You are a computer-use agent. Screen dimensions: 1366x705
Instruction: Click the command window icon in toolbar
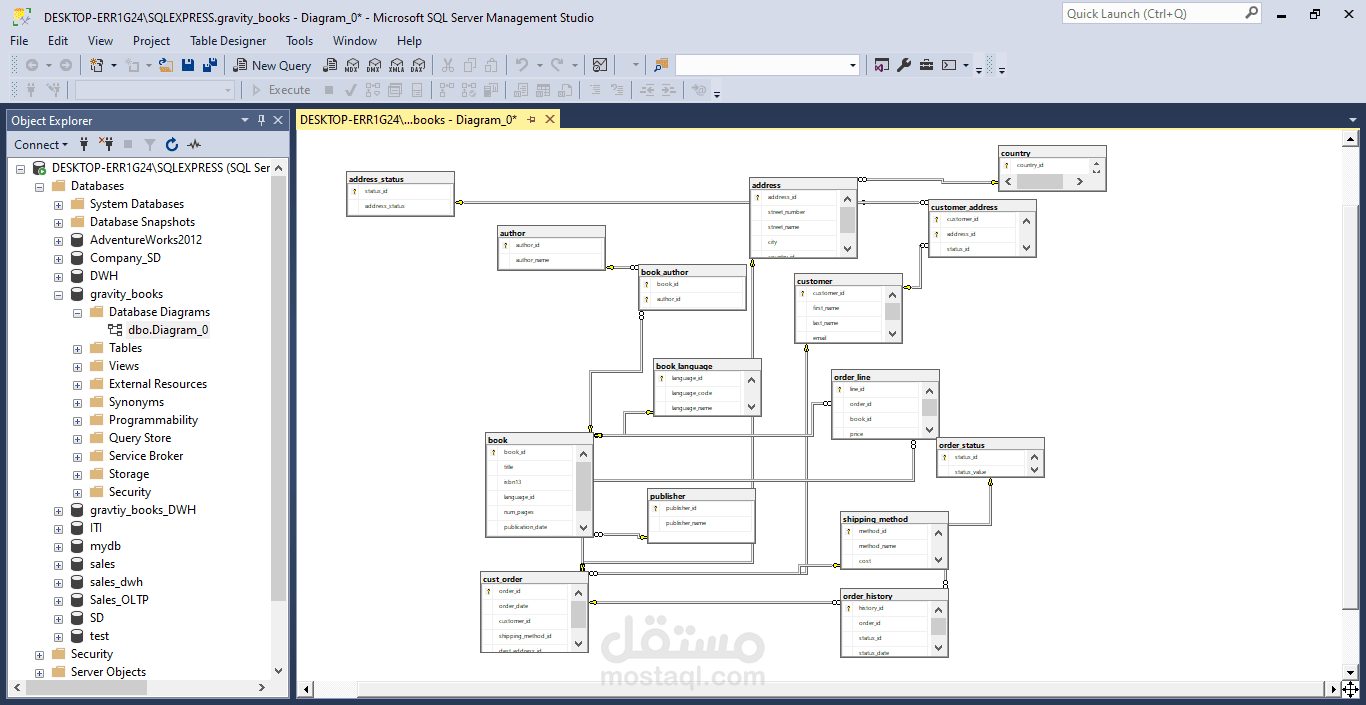click(949, 65)
